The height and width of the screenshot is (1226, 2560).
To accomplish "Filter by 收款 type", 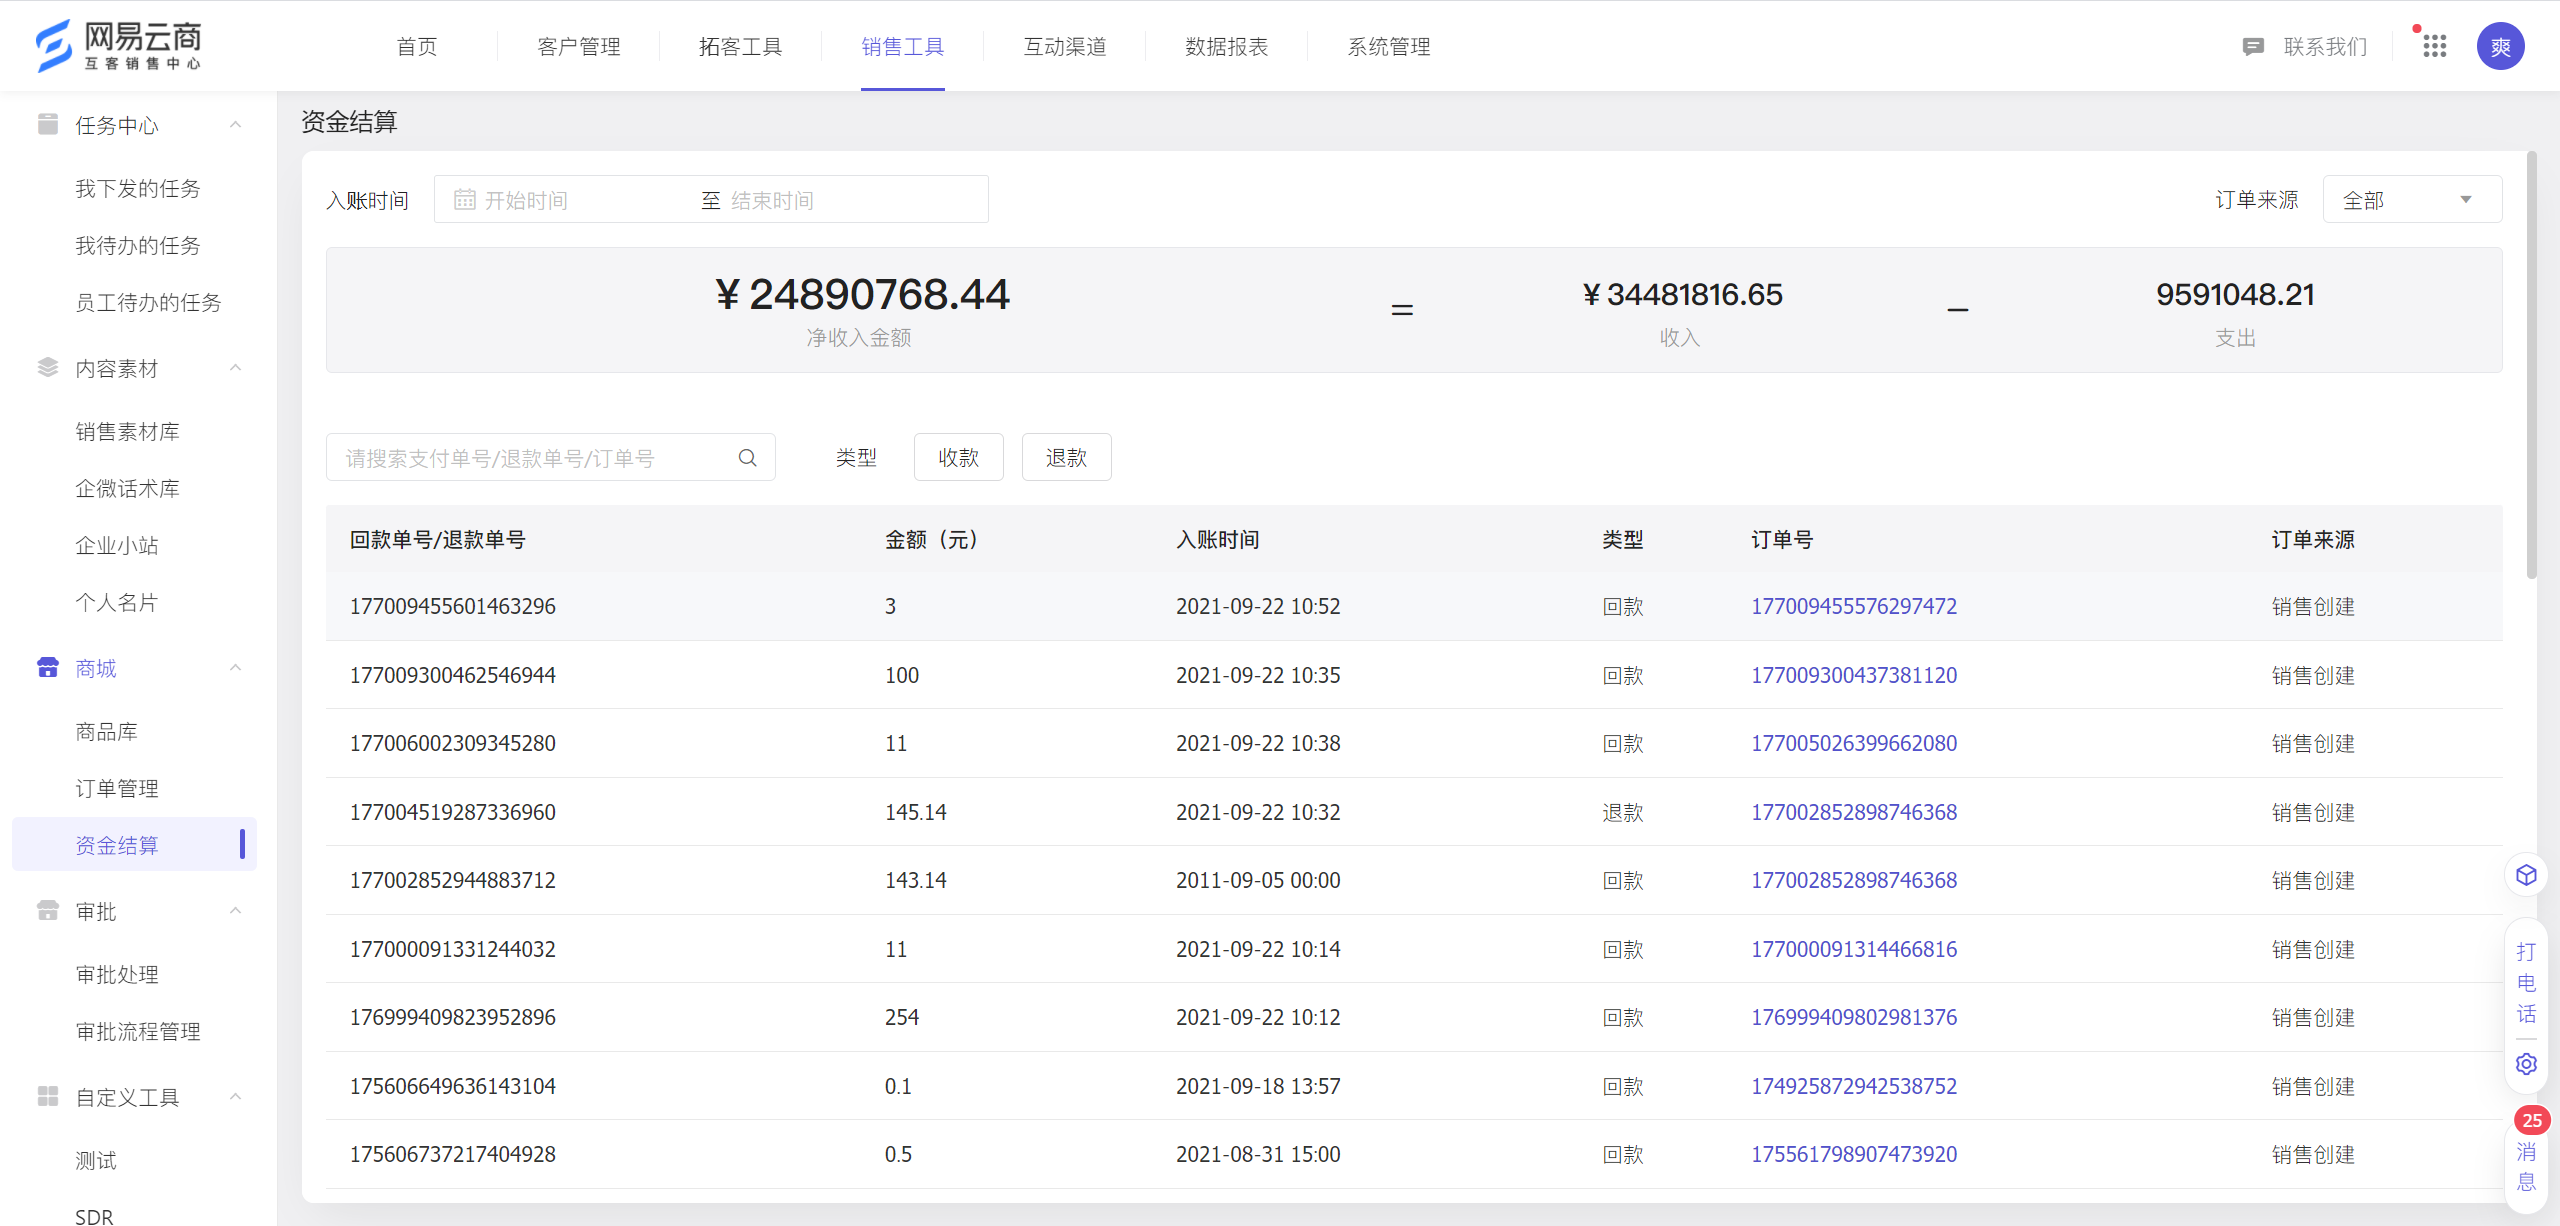I will [958, 457].
